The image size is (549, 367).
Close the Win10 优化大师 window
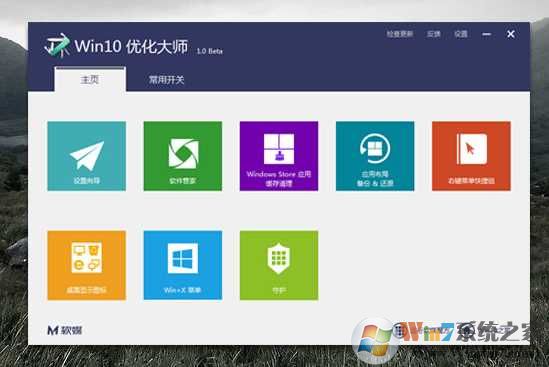pyautogui.click(x=511, y=34)
